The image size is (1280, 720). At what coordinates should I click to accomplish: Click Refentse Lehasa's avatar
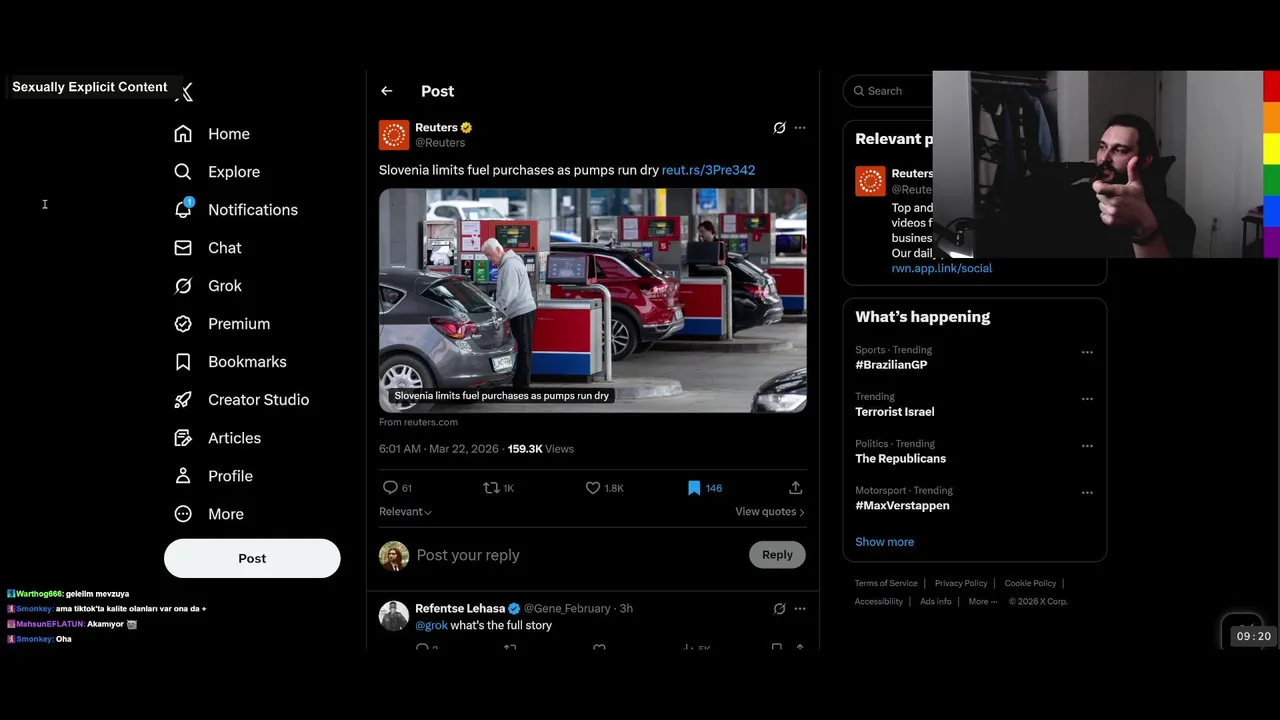point(394,616)
